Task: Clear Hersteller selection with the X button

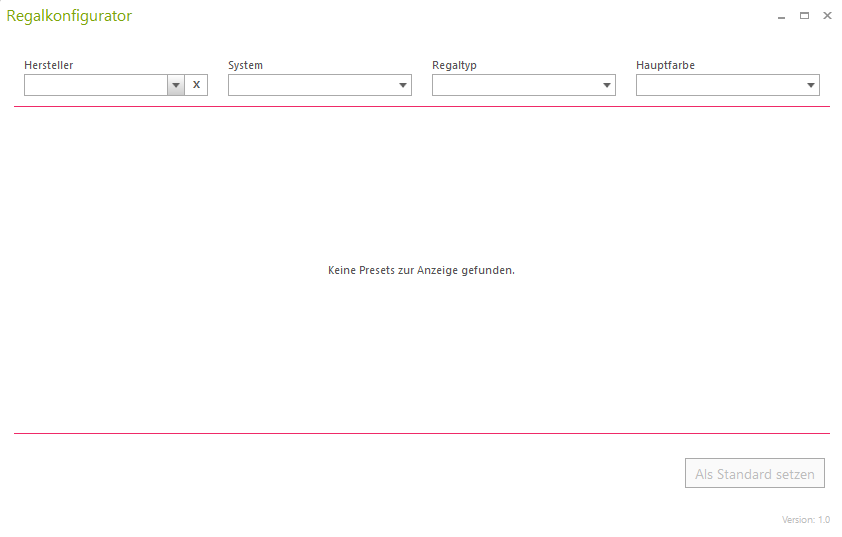Action: [x=196, y=85]
